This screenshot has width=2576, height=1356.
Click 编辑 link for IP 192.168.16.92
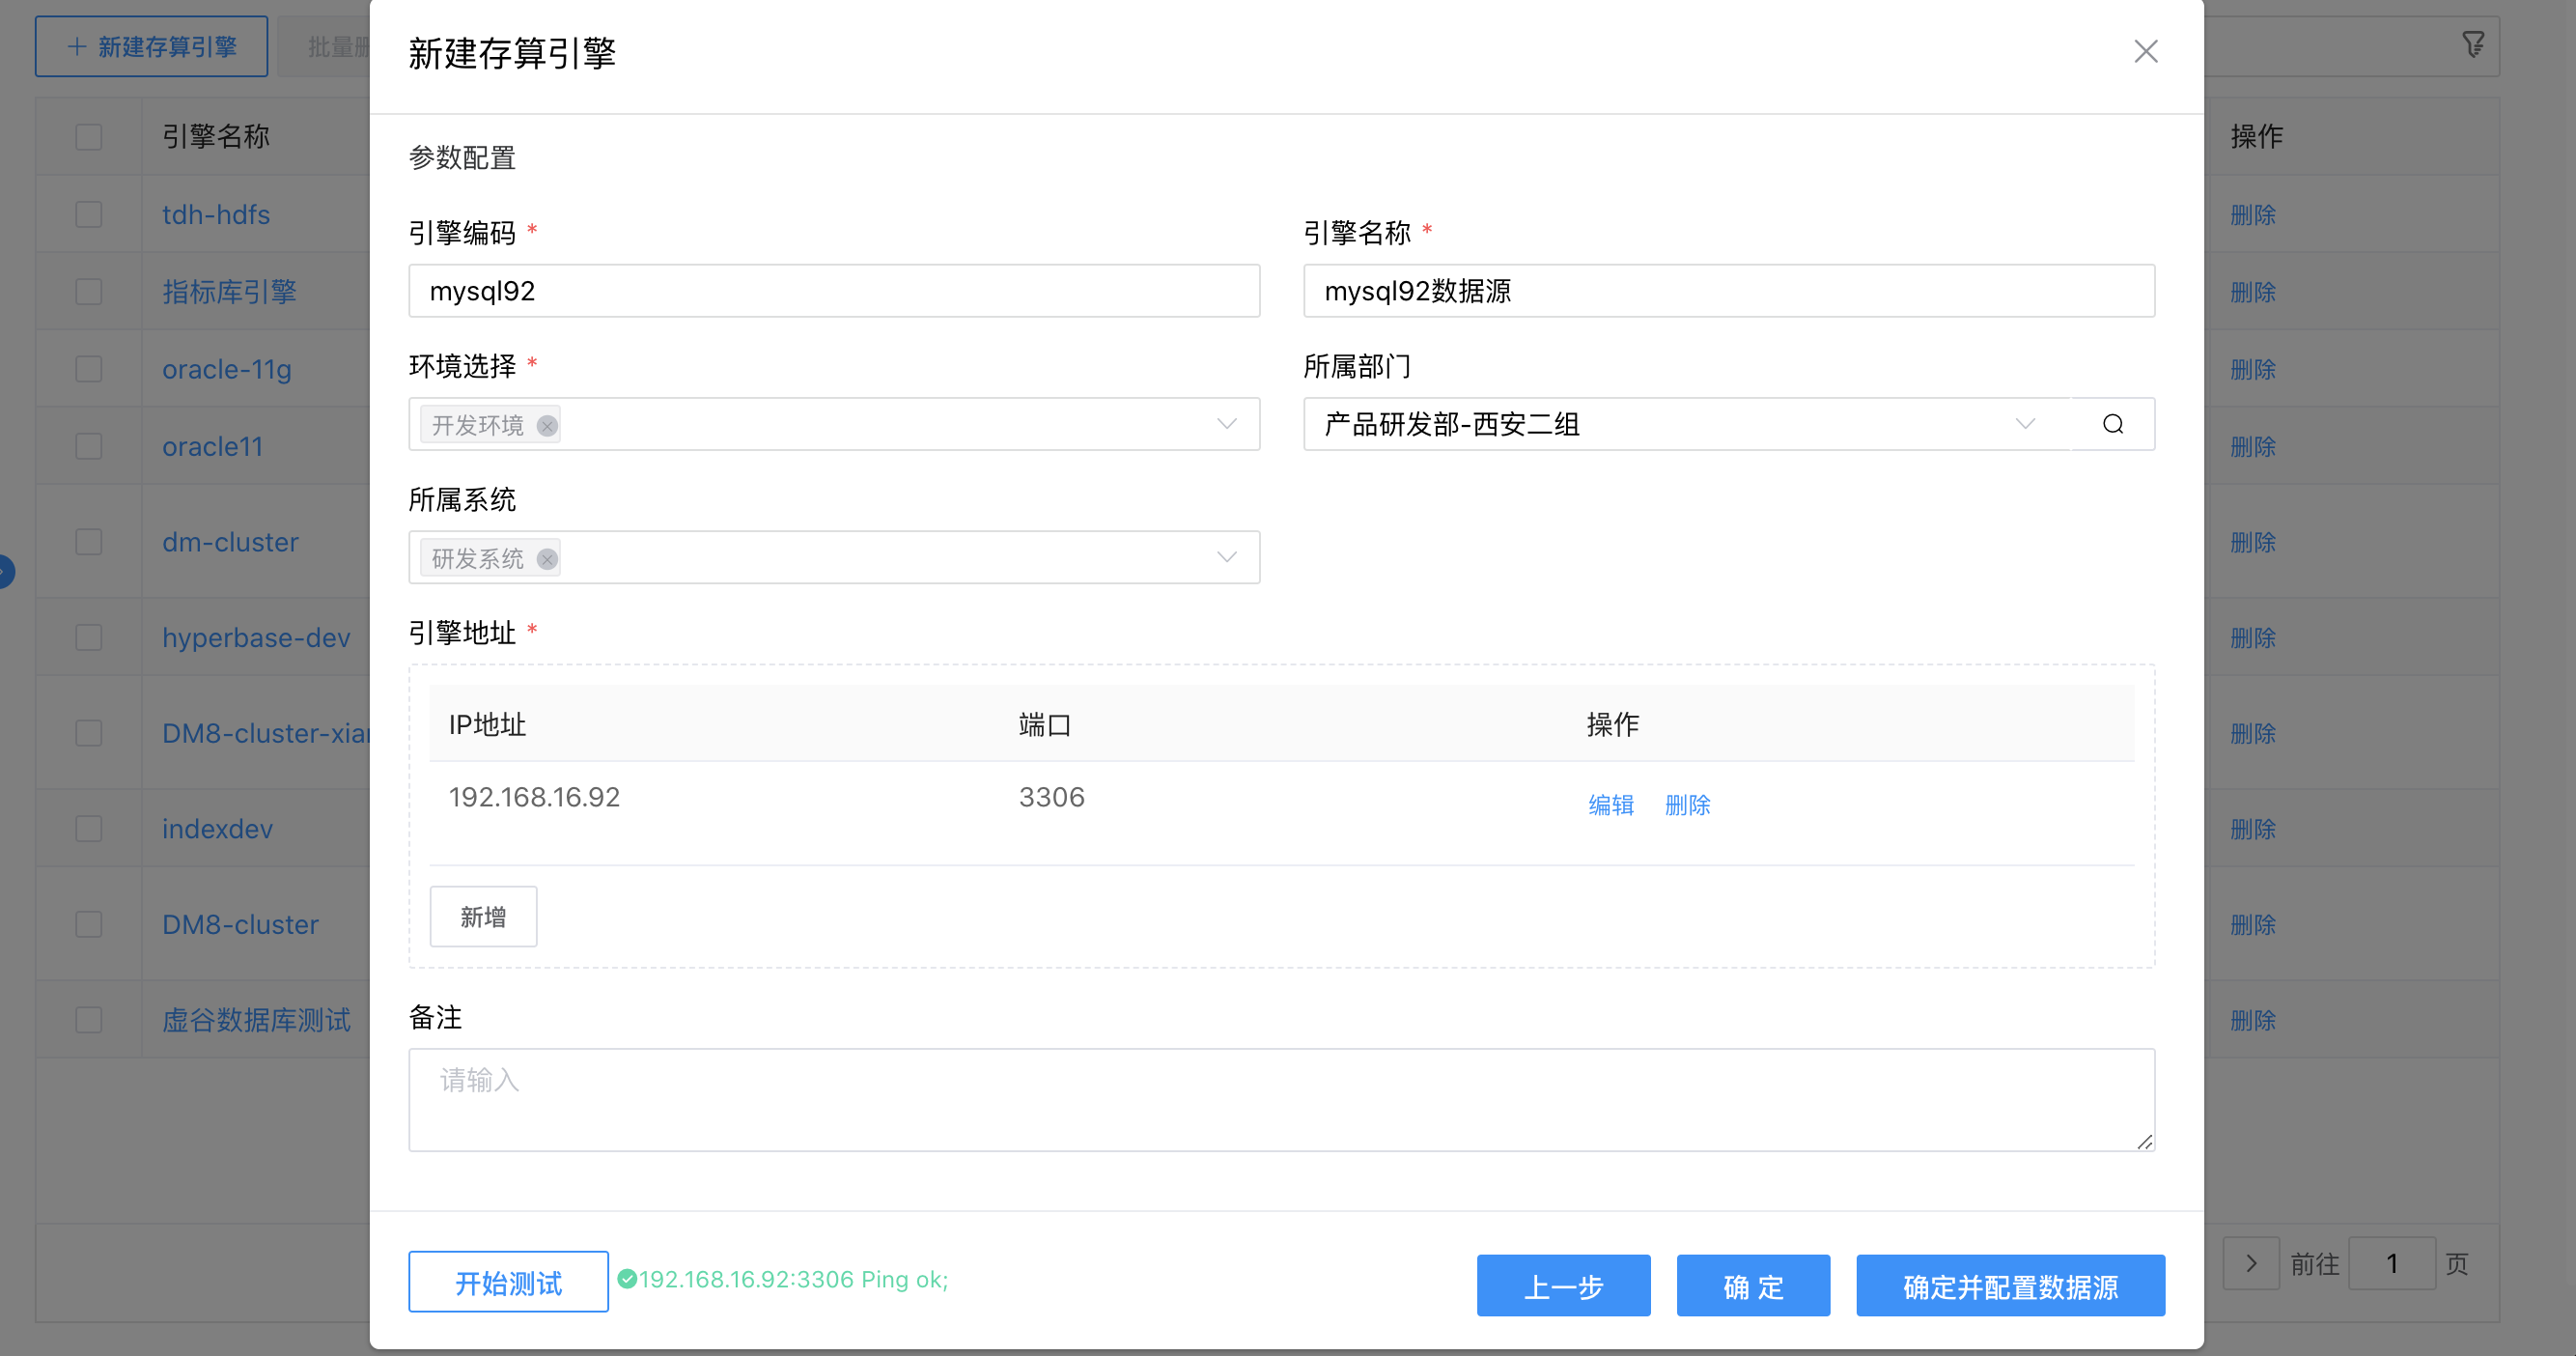(1611, 804)
